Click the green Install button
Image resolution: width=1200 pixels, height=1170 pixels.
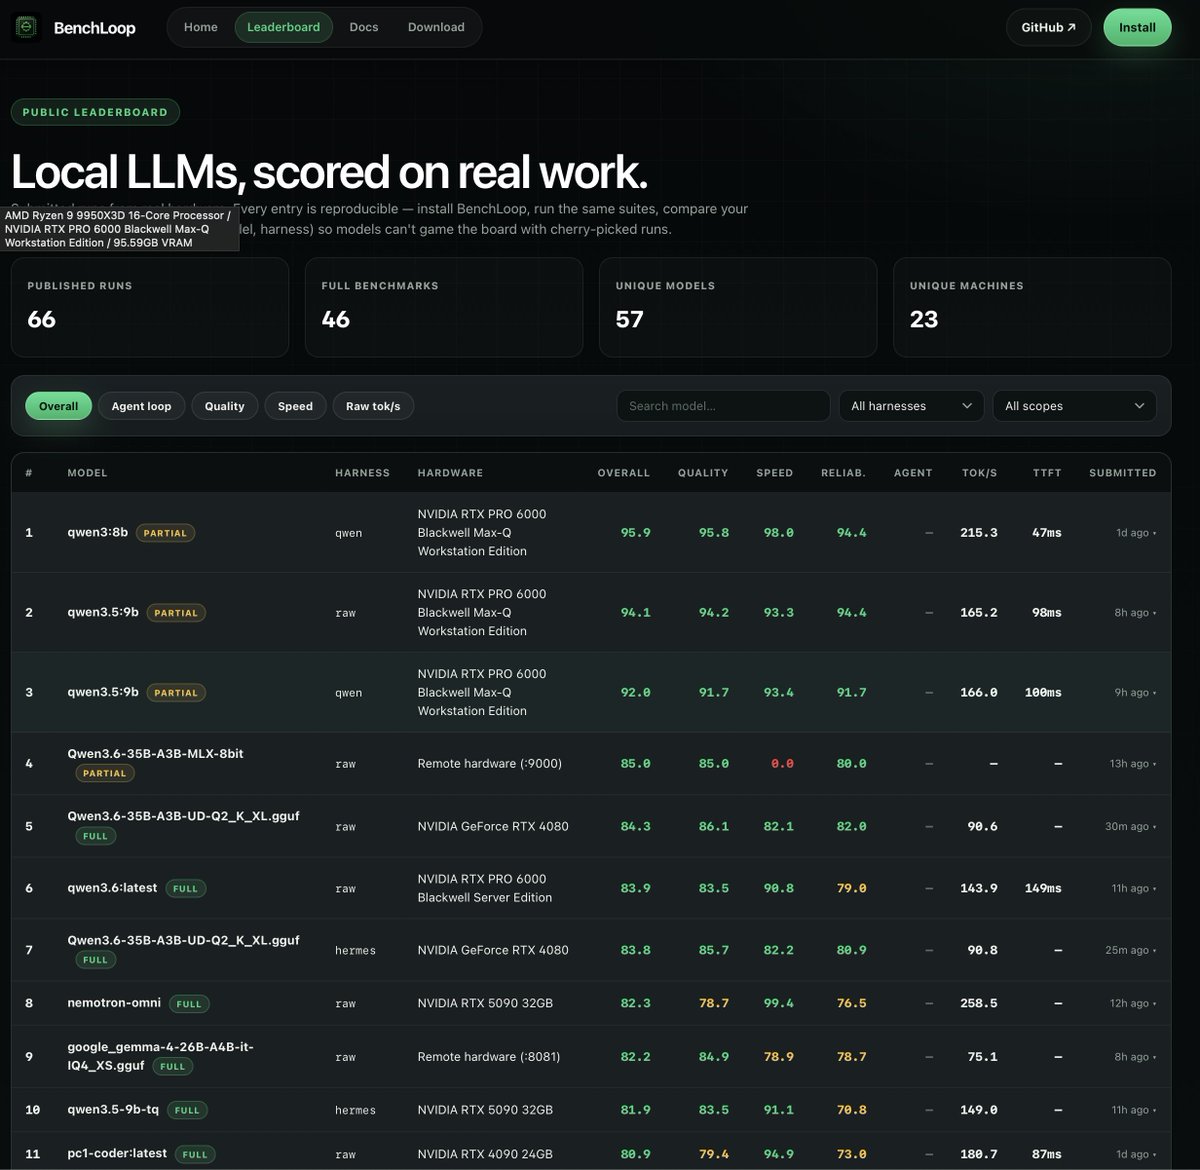click(1137, 27)
